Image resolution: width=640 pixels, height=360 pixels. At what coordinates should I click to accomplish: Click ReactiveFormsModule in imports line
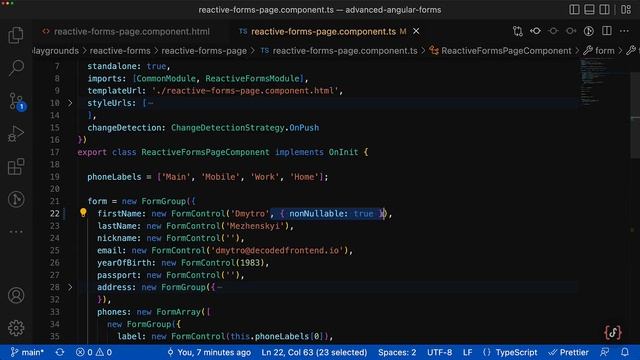point(252,78)
